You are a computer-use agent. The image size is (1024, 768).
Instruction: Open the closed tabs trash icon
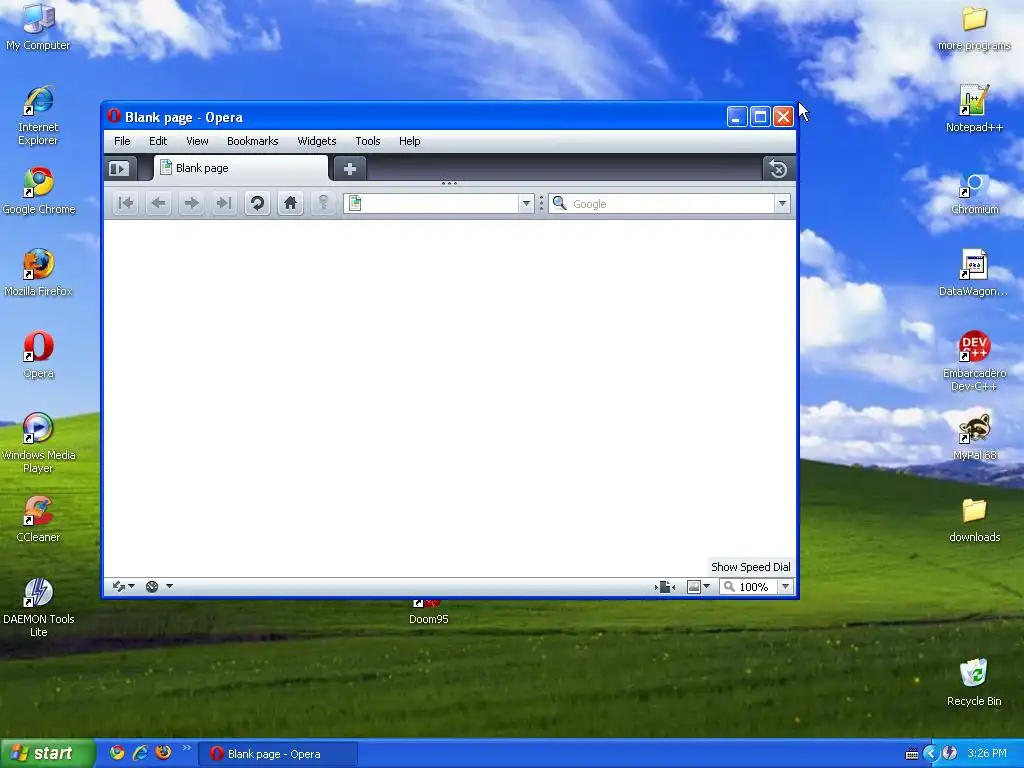coord(778,168)
